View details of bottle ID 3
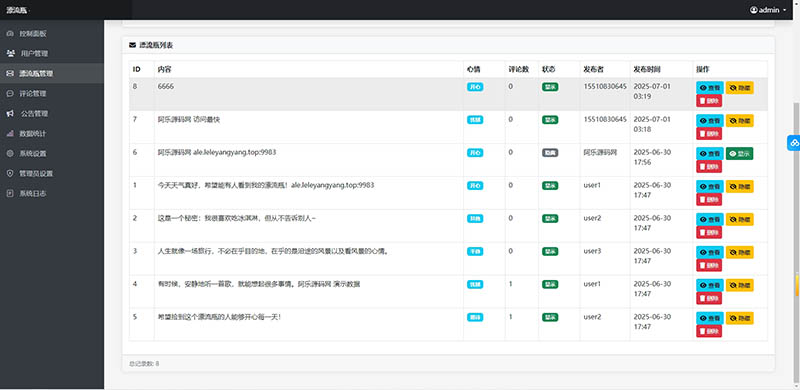 pyautogui.click(x=710, y=253)
